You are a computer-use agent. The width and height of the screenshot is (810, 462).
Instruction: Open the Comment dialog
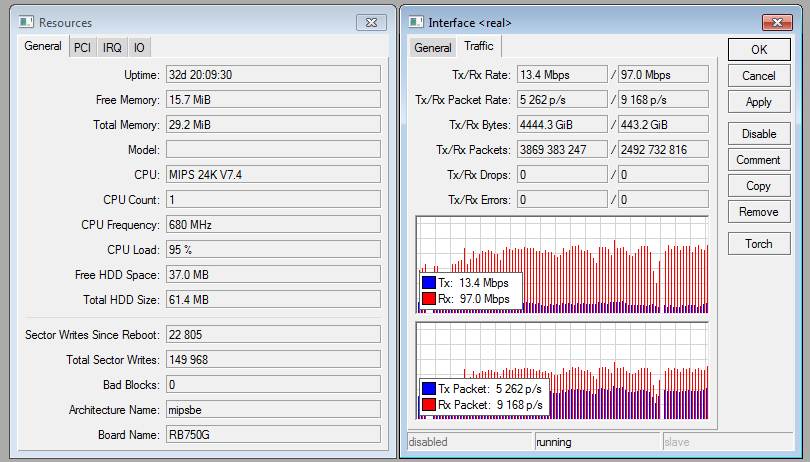[x=758, y=160]
